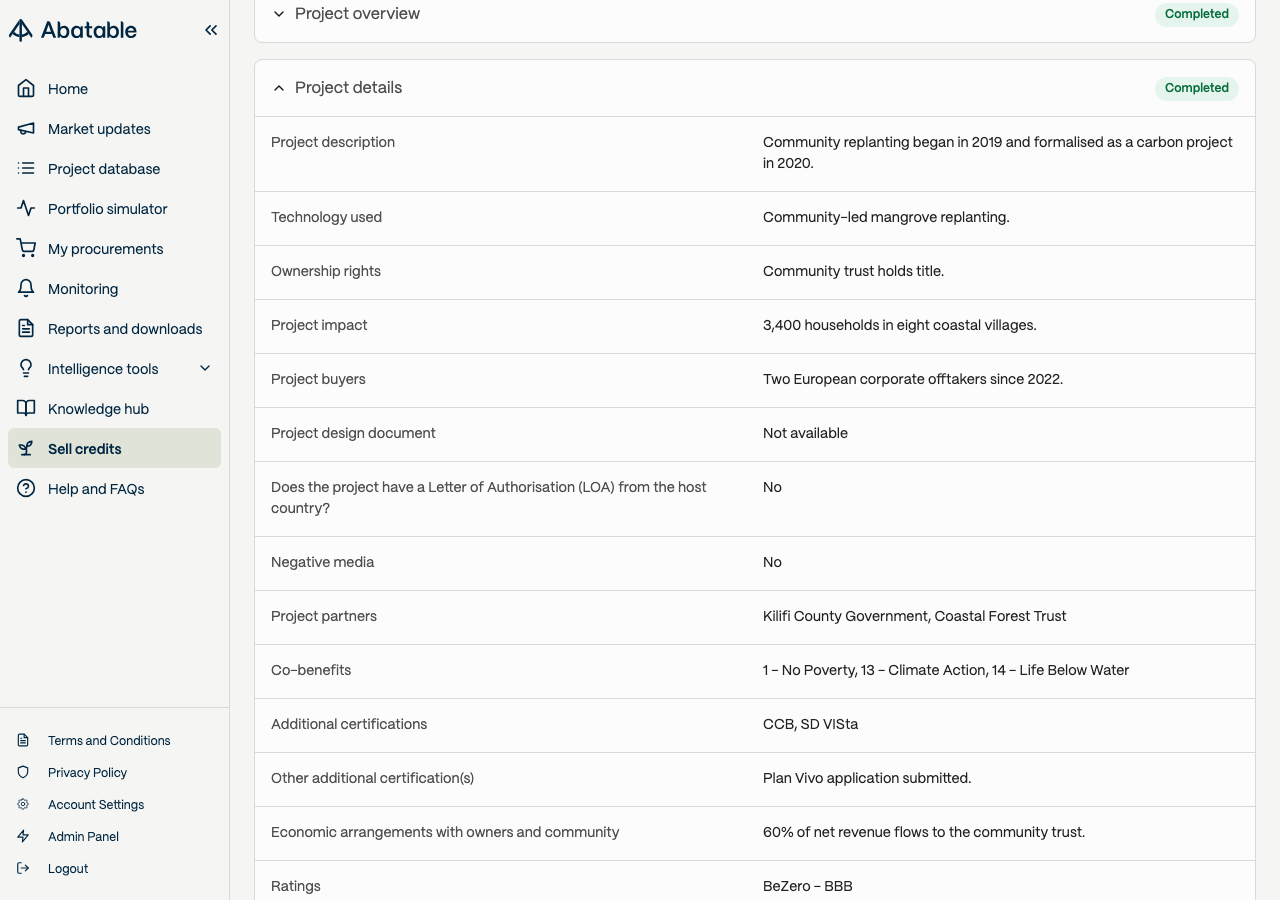Screen dimensions: 1280x900
Task: Open Home in the sidebar
Action: 114,89
